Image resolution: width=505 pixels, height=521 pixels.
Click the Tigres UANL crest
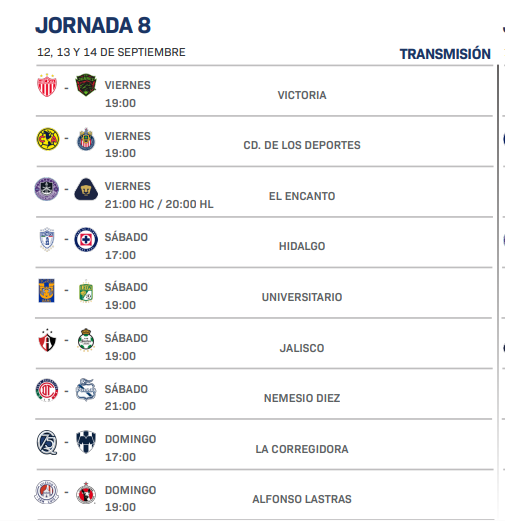(46, 290)
